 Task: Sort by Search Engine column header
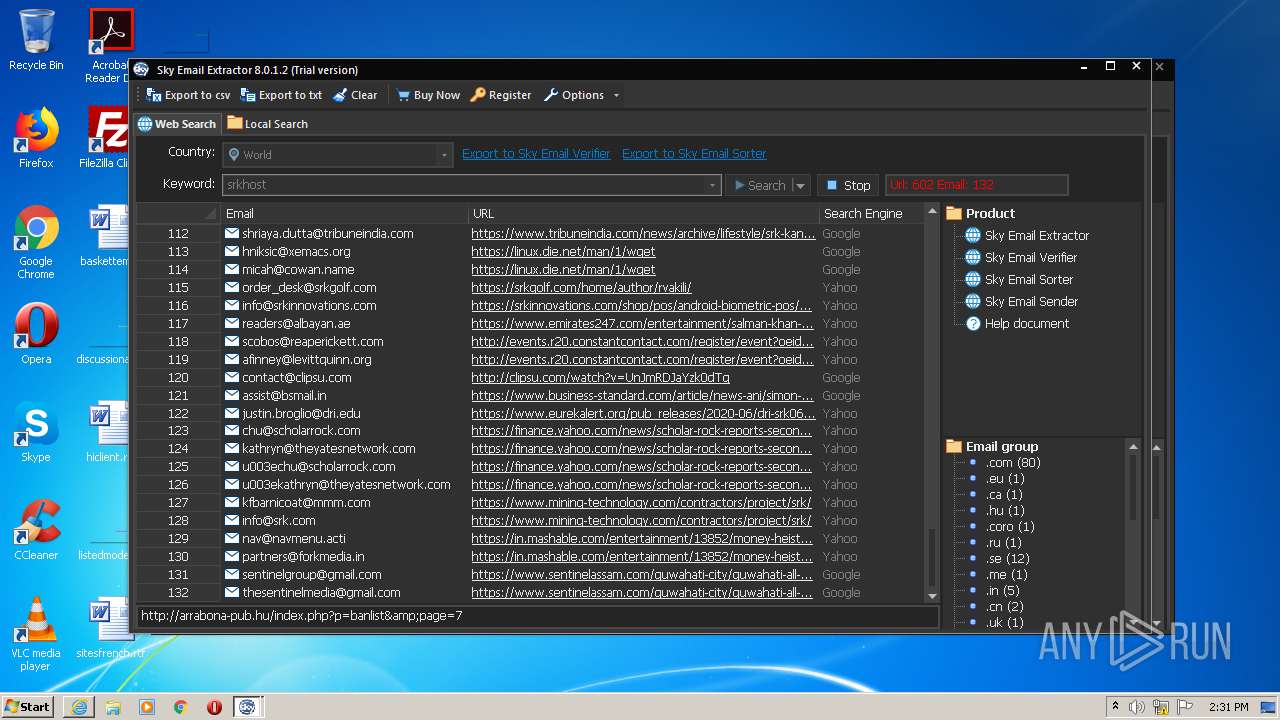(x=871, y=213)
